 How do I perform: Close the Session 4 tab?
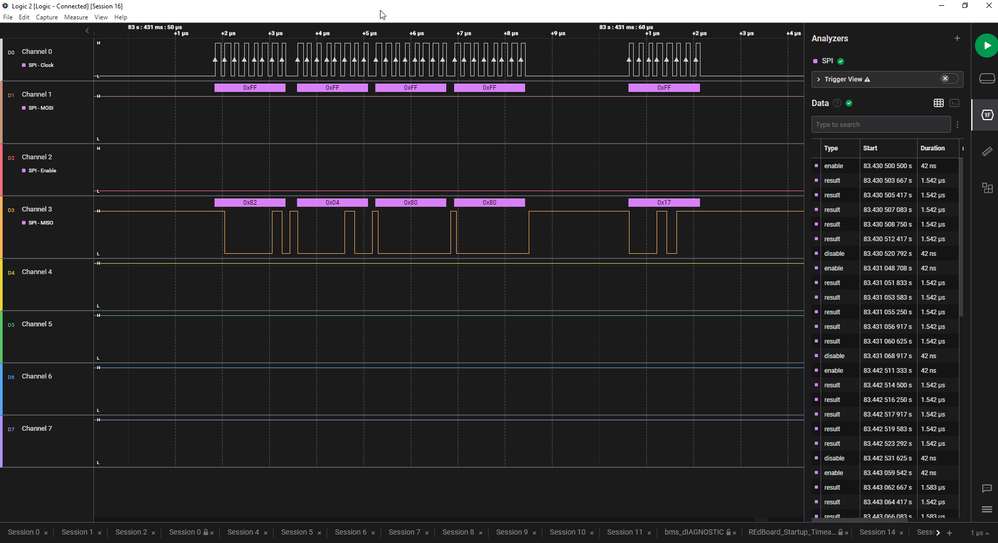coord(265,533)
